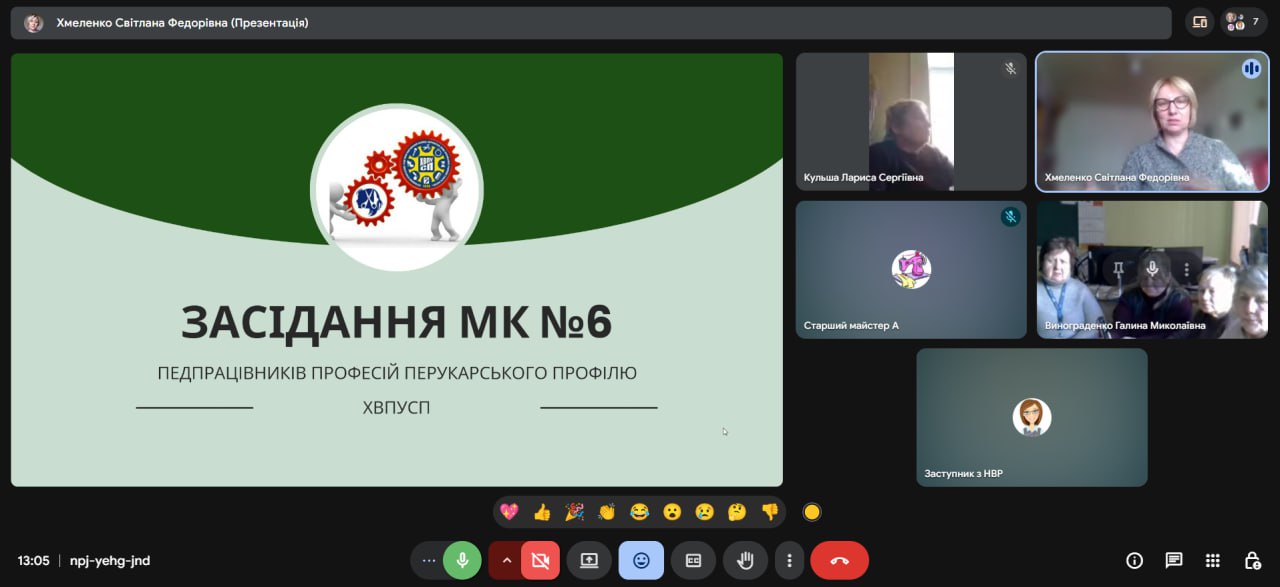Leave the call with the red hang-up button
This screenshot has height=587, width=1280.
839,561
